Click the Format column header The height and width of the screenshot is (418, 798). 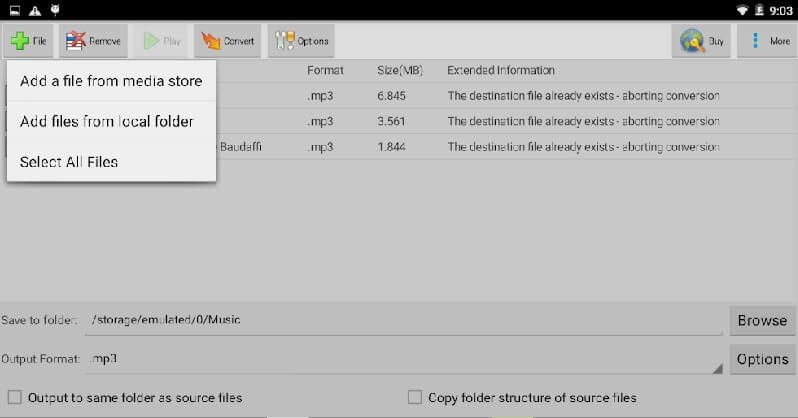[325, 70]
